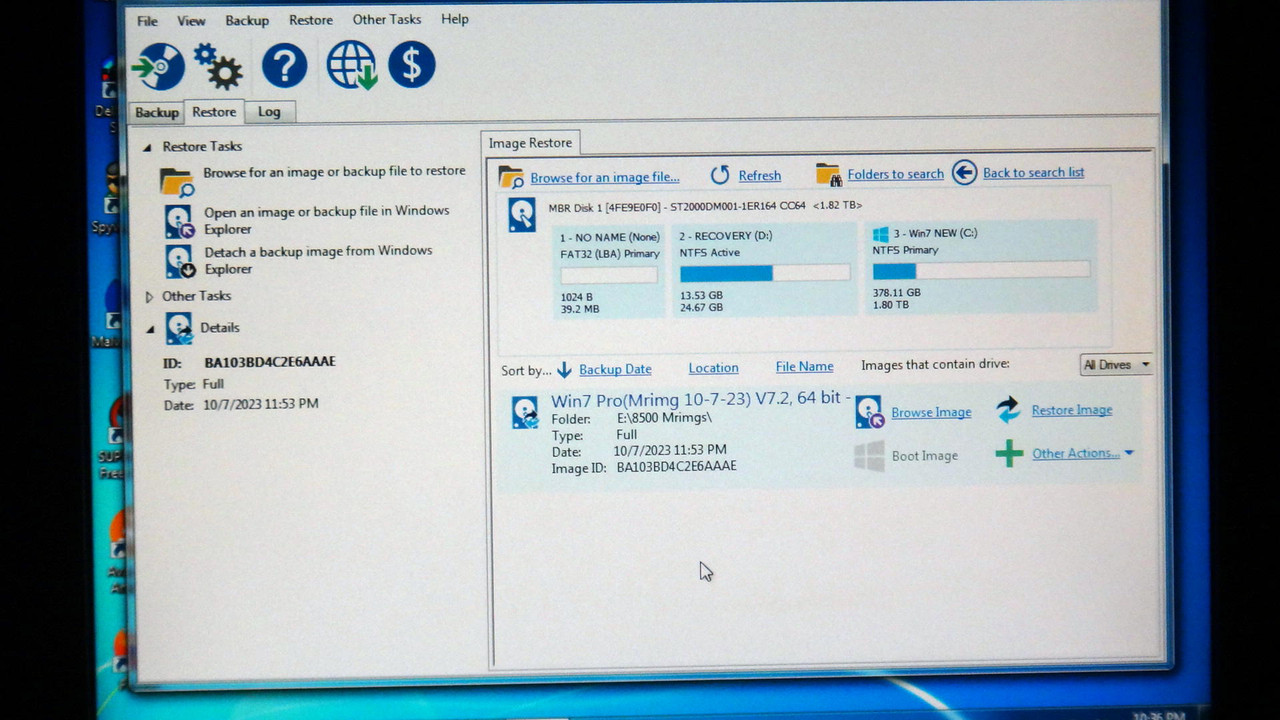Click NO NAME partition usage bar
Viewport: 1280px width, 720px height.
pos(609,275)
